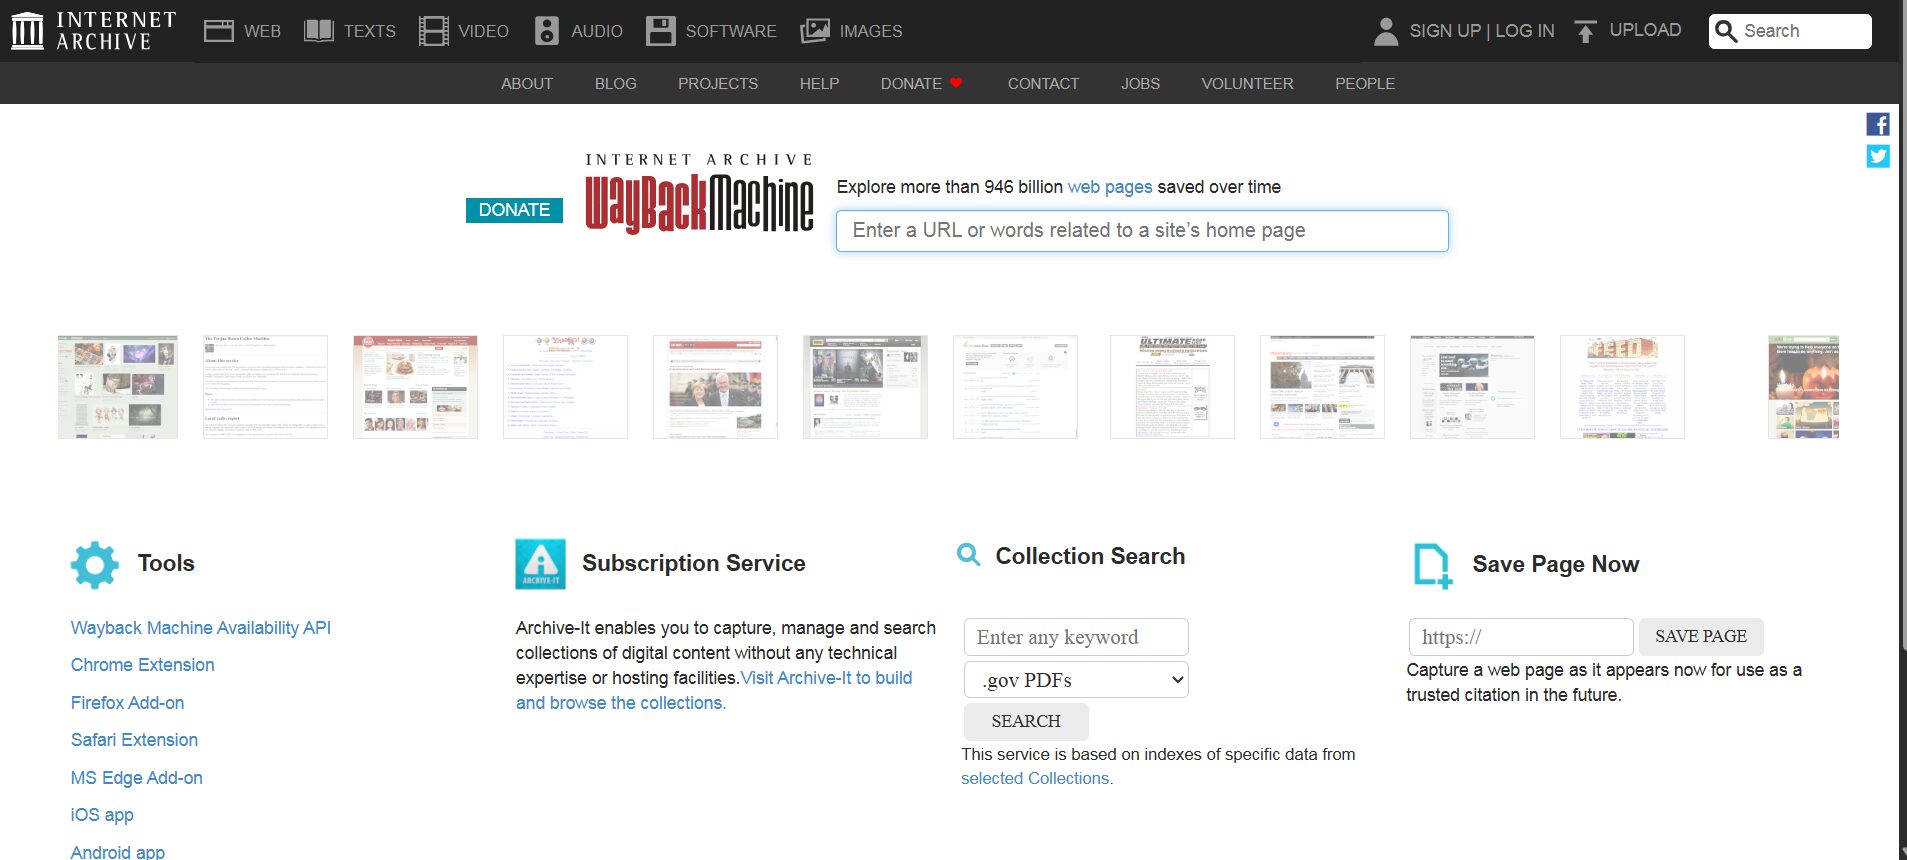Open the Texts book icon
The image size is (1907, 860).
point(318,31)
